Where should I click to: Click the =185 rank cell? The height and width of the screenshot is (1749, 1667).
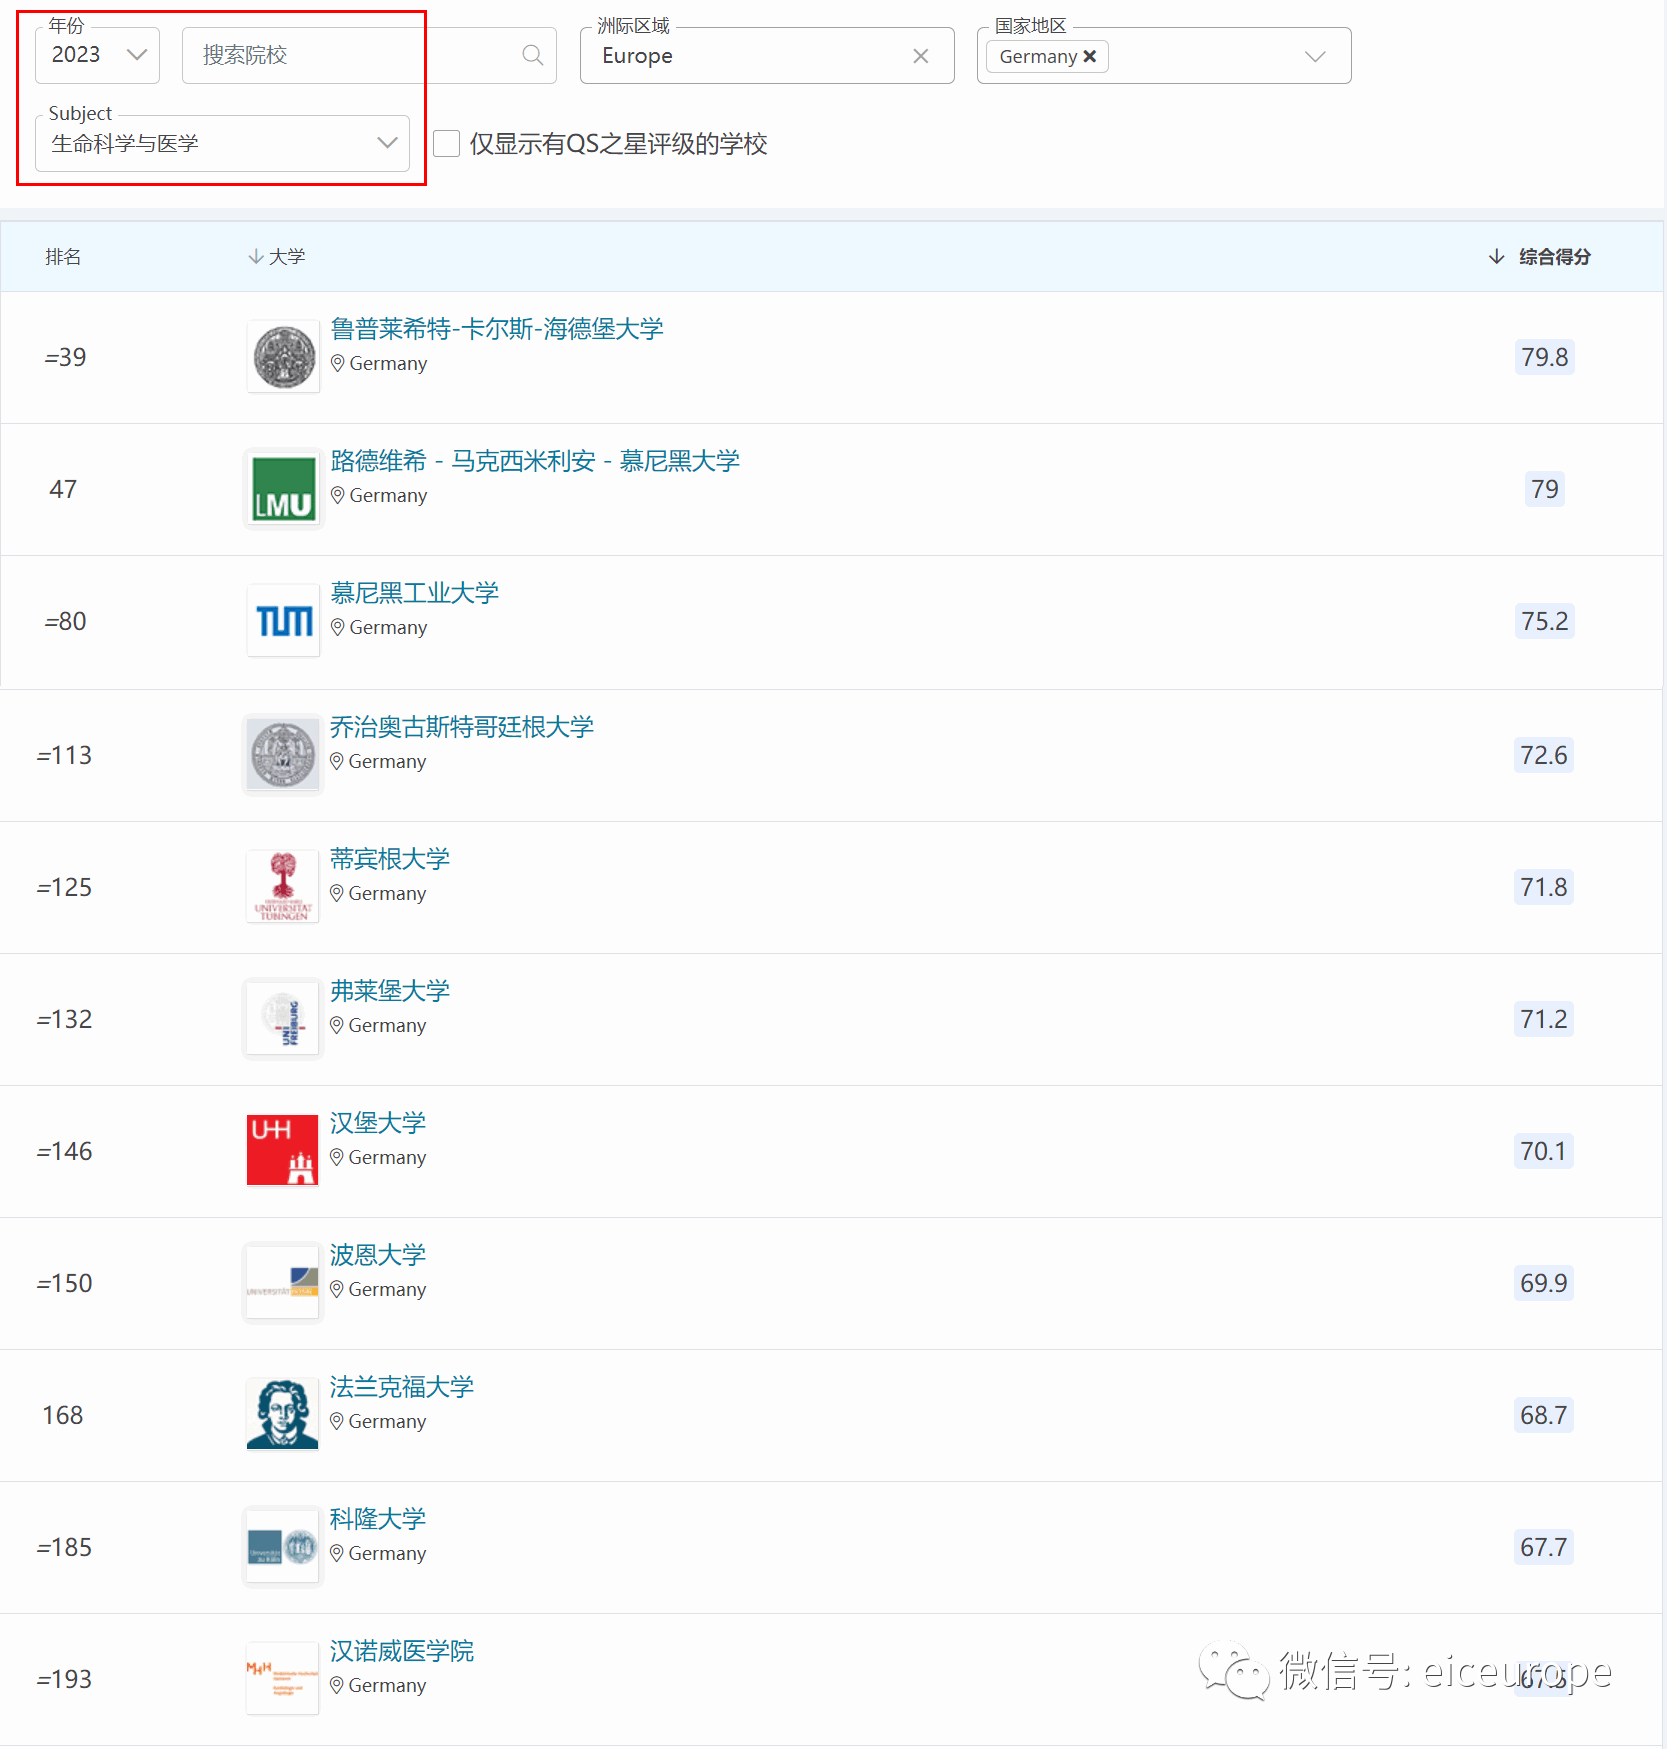point(64,1547)
